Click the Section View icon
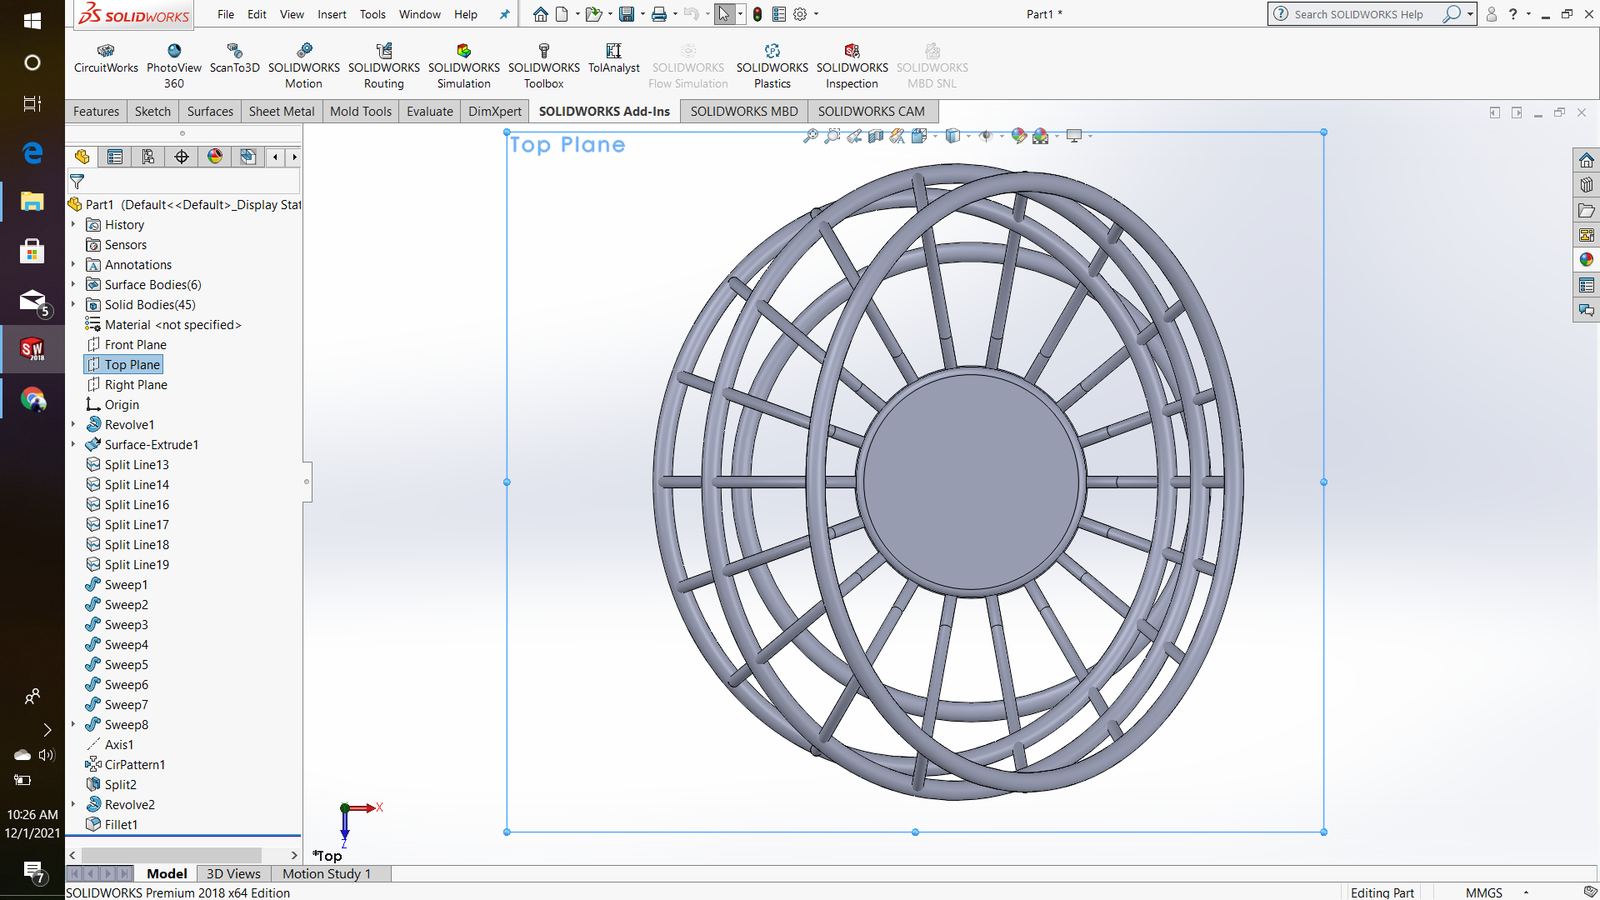 (x=876, y=136)
